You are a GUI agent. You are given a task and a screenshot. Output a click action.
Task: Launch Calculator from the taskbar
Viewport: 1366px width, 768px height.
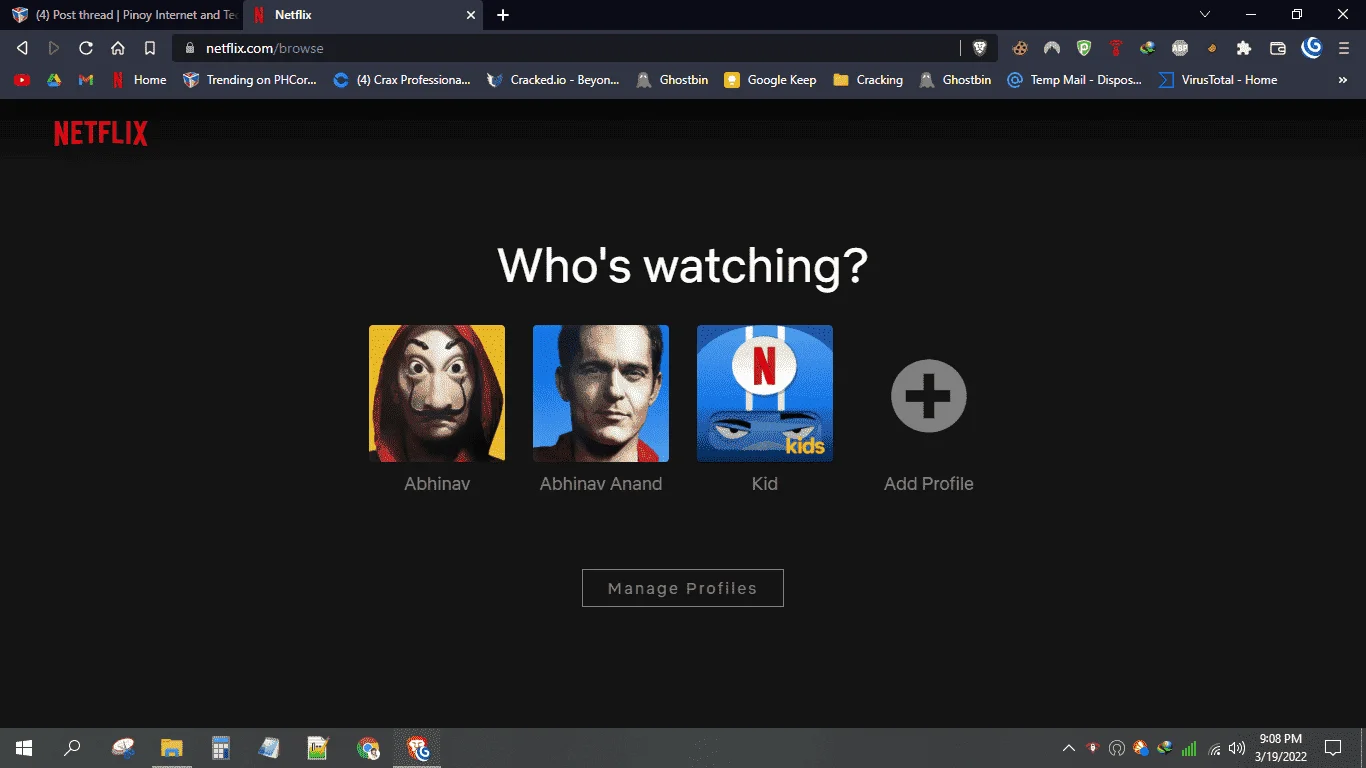221,748
